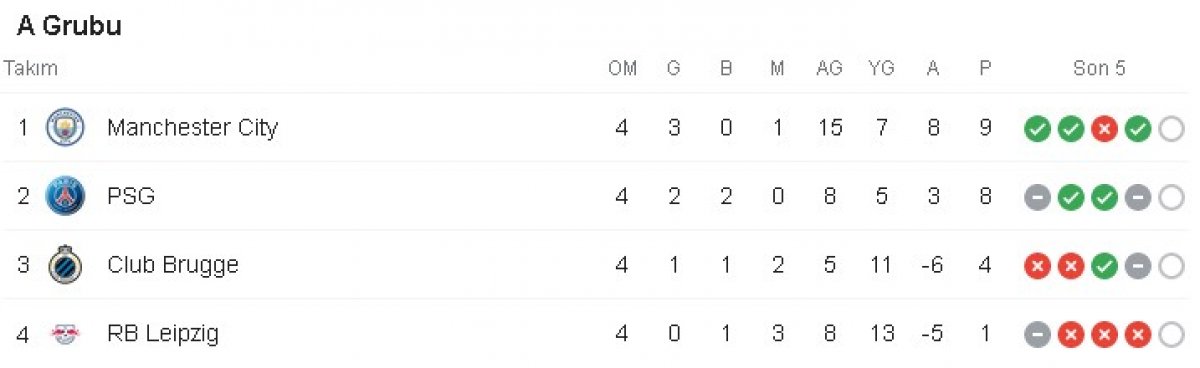Select RB Leipzig's gray draw result icon
Image resolution: width=1200 pixels, height=368 pixels.
point(1037,335)
